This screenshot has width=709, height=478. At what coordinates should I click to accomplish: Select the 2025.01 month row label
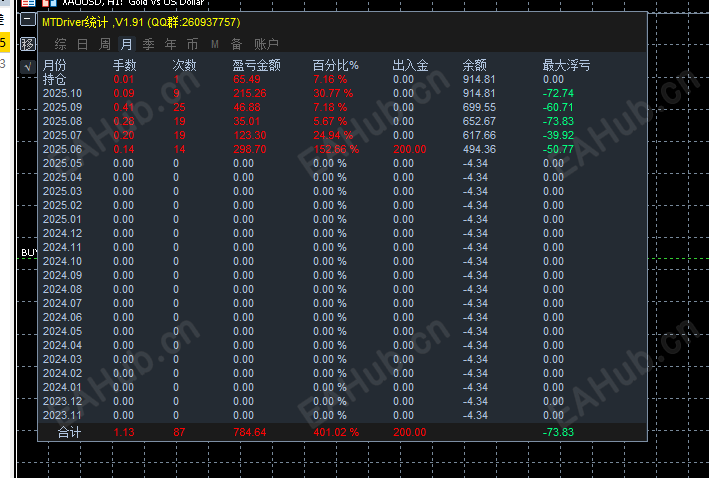62,220
